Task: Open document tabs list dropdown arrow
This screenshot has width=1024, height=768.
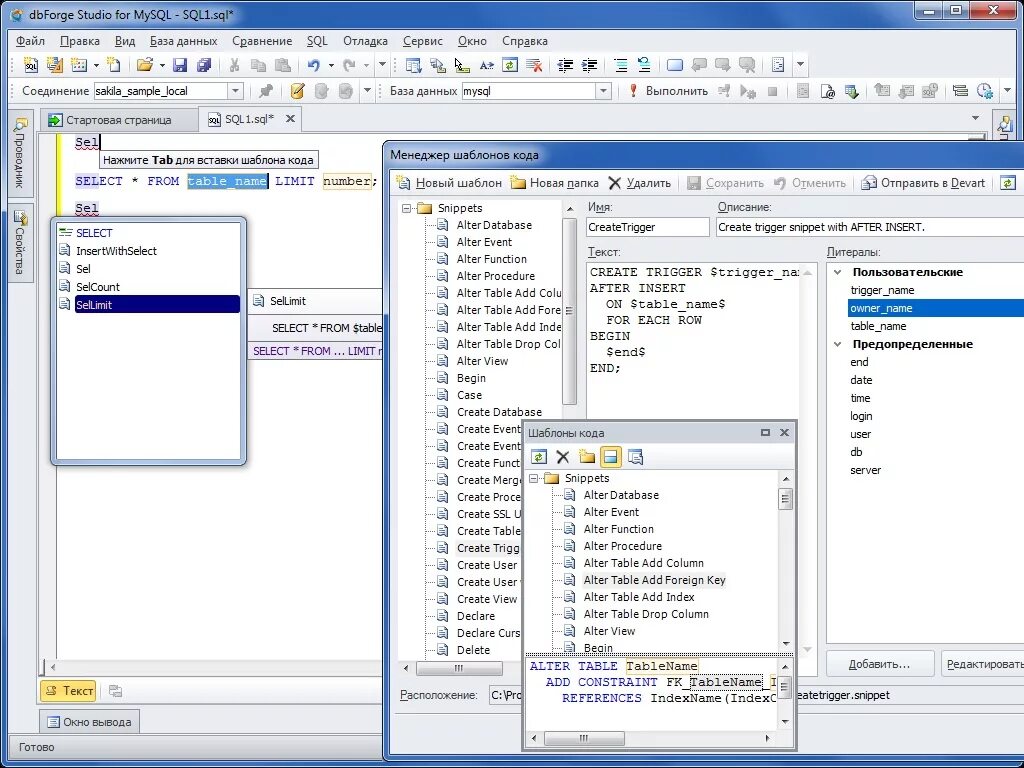Action: tap(976, 118)
